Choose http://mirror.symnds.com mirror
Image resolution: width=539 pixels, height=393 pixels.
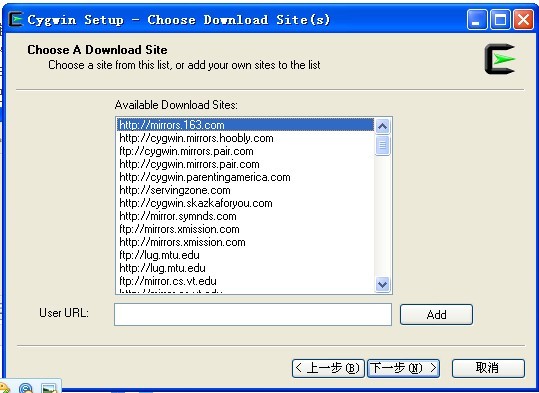[x=245, y=216]
